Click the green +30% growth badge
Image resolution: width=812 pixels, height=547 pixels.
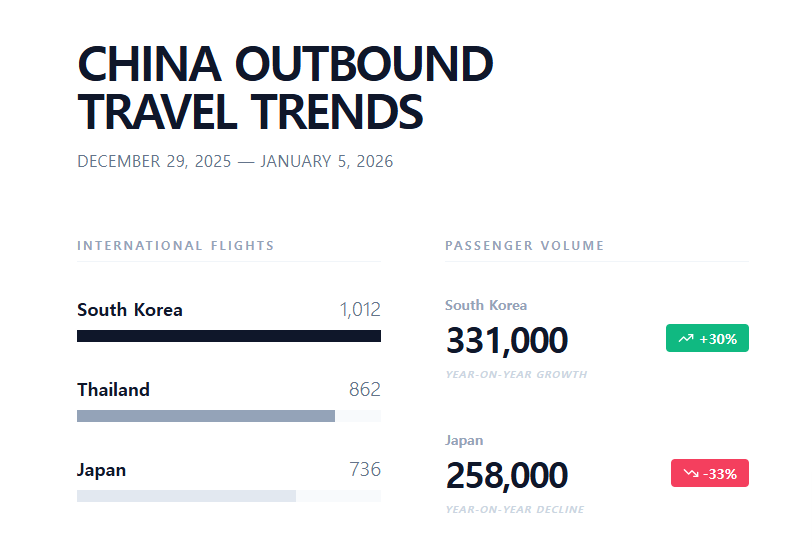pos(707,339)
